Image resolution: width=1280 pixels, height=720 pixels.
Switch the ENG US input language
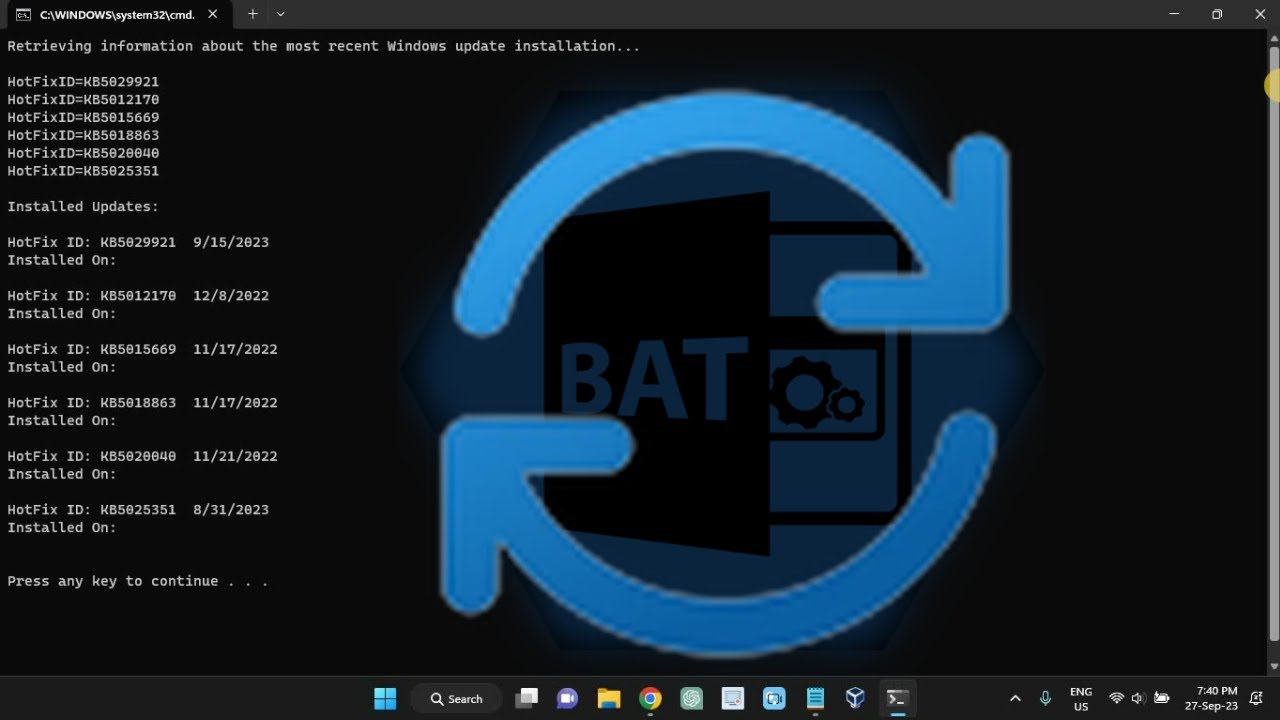pyautogui.click(x=1081, y=699)
